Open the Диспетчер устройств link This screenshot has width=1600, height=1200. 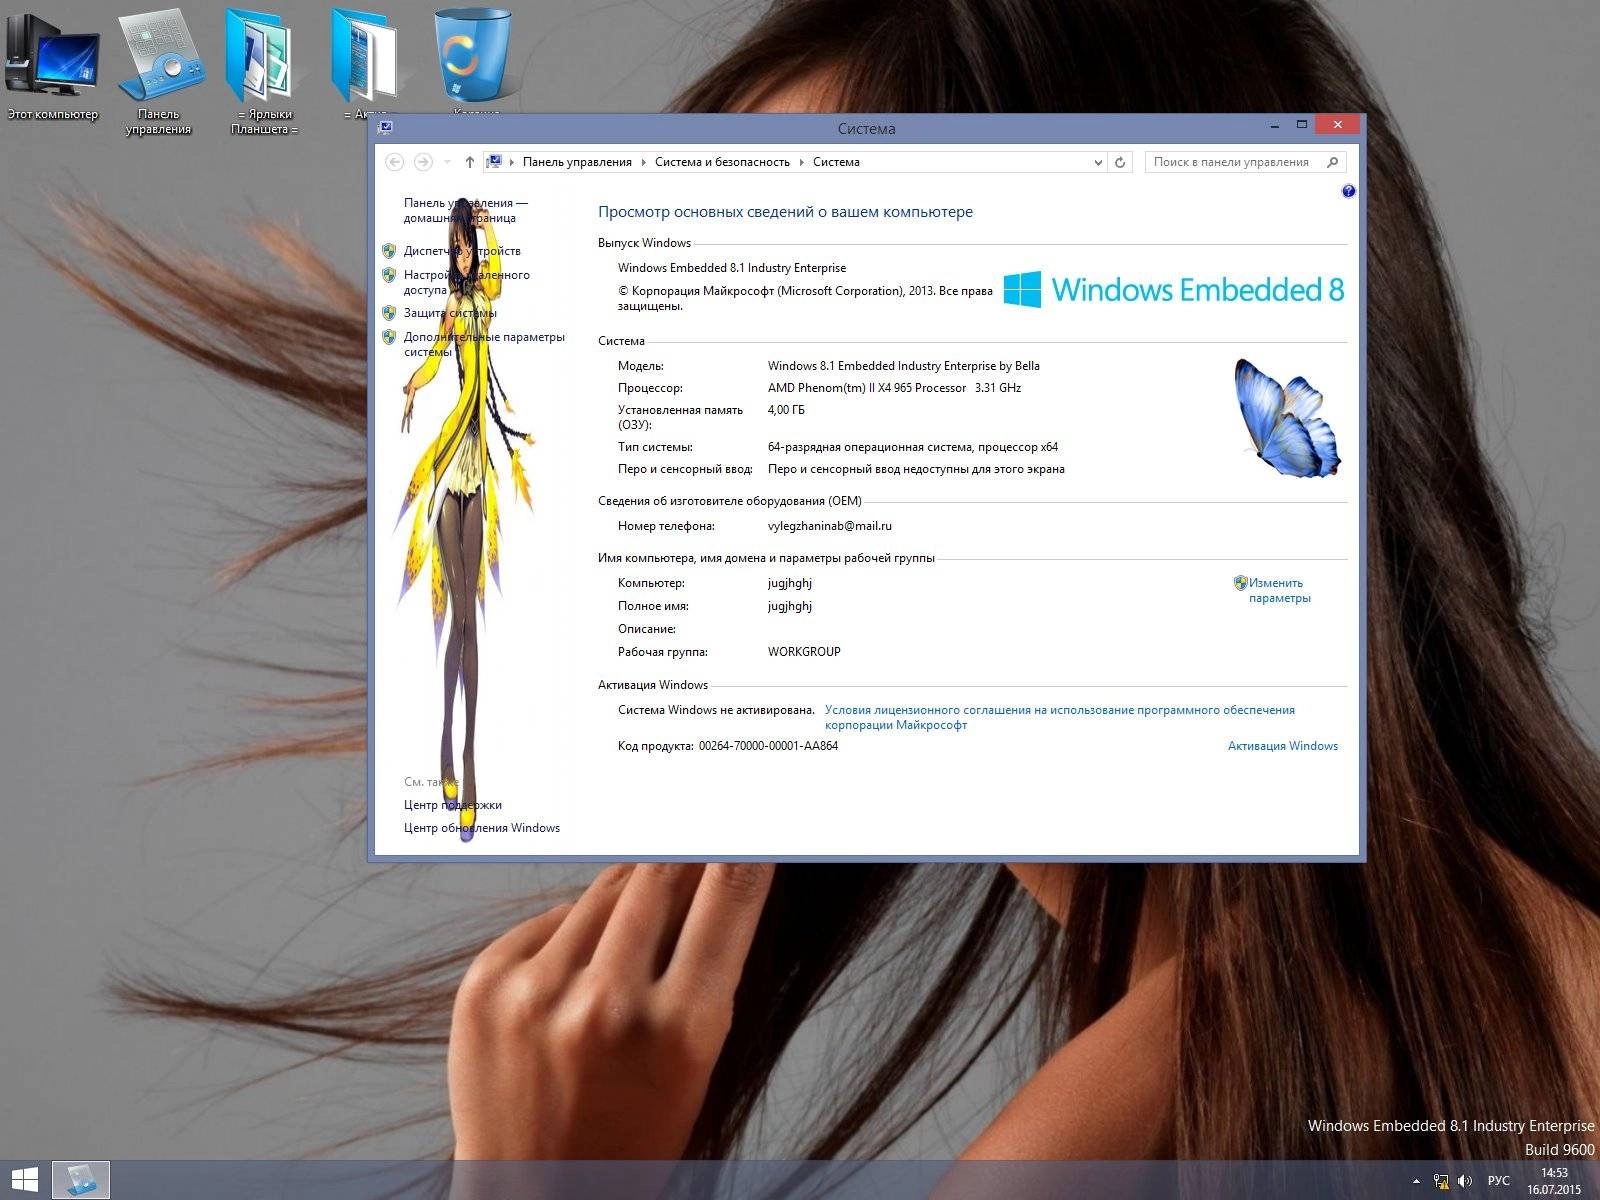[x=462, y=251]
